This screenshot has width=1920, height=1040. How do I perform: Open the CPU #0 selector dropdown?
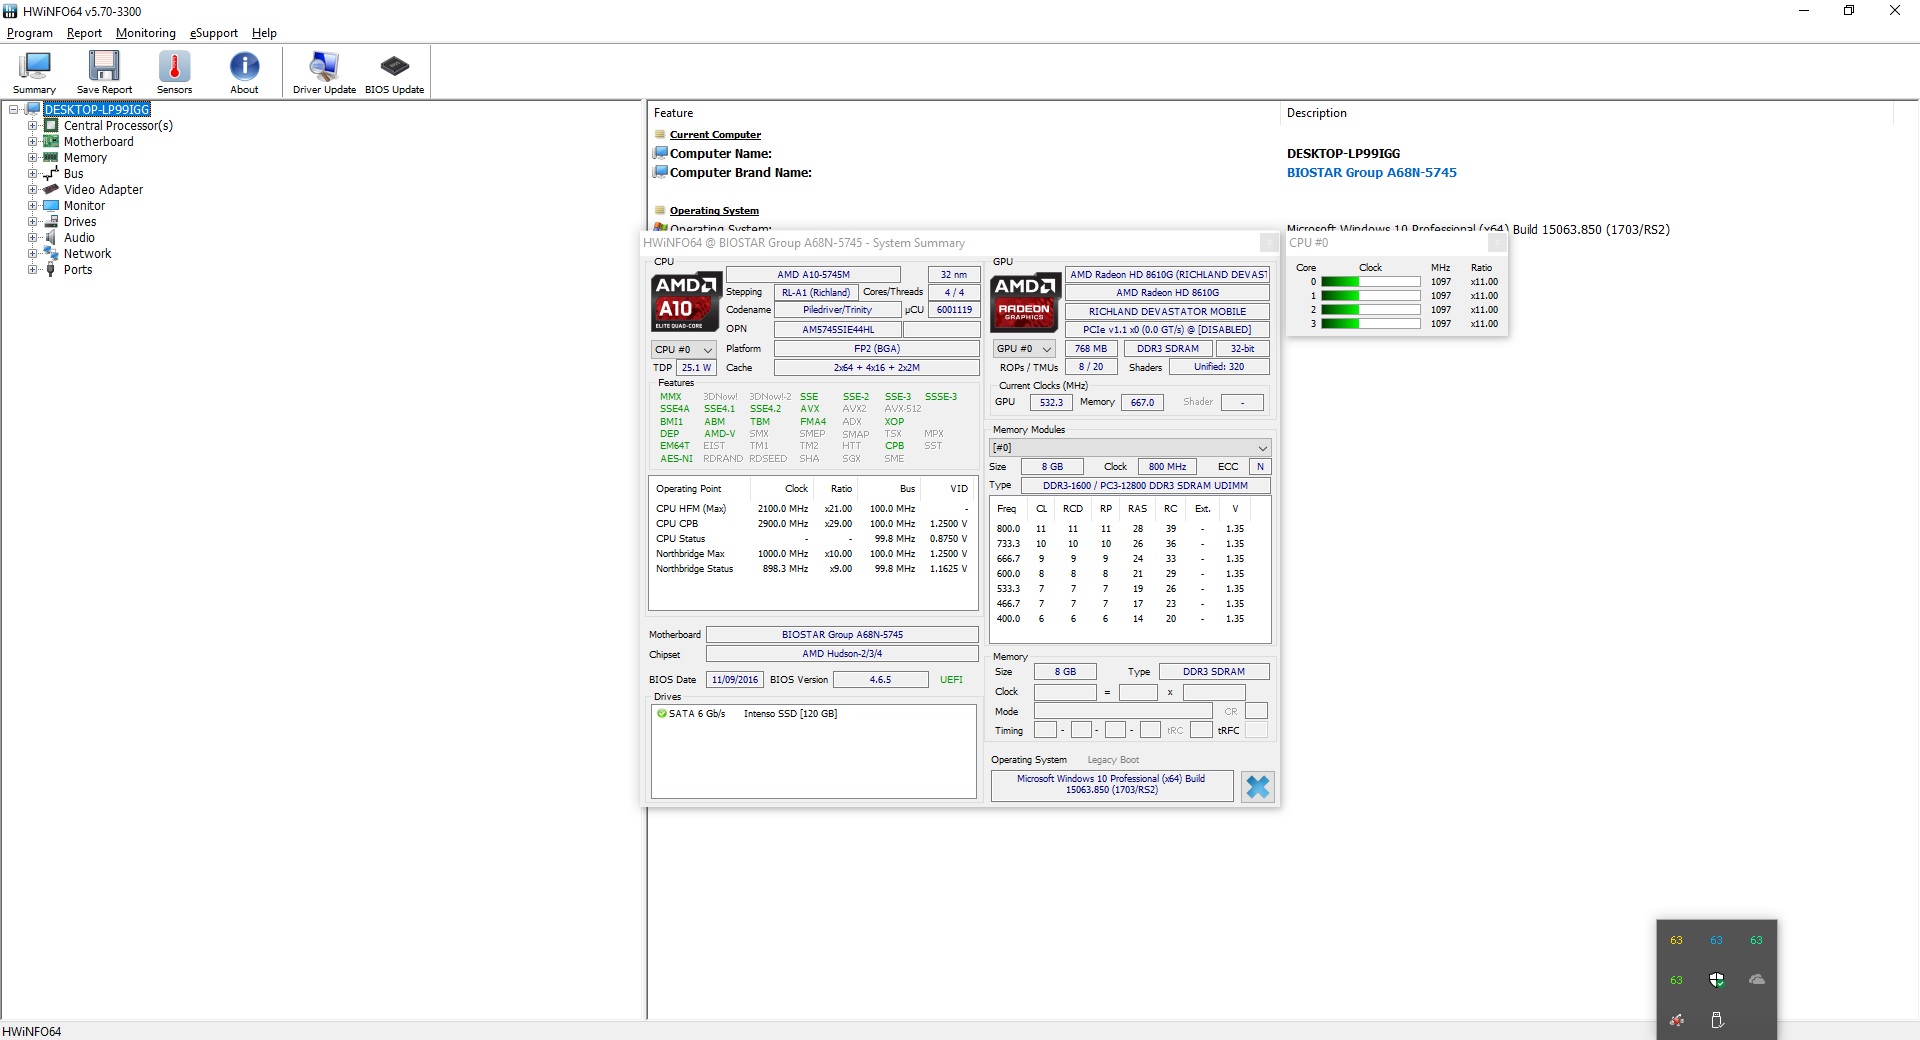click(x=684, y=350)
